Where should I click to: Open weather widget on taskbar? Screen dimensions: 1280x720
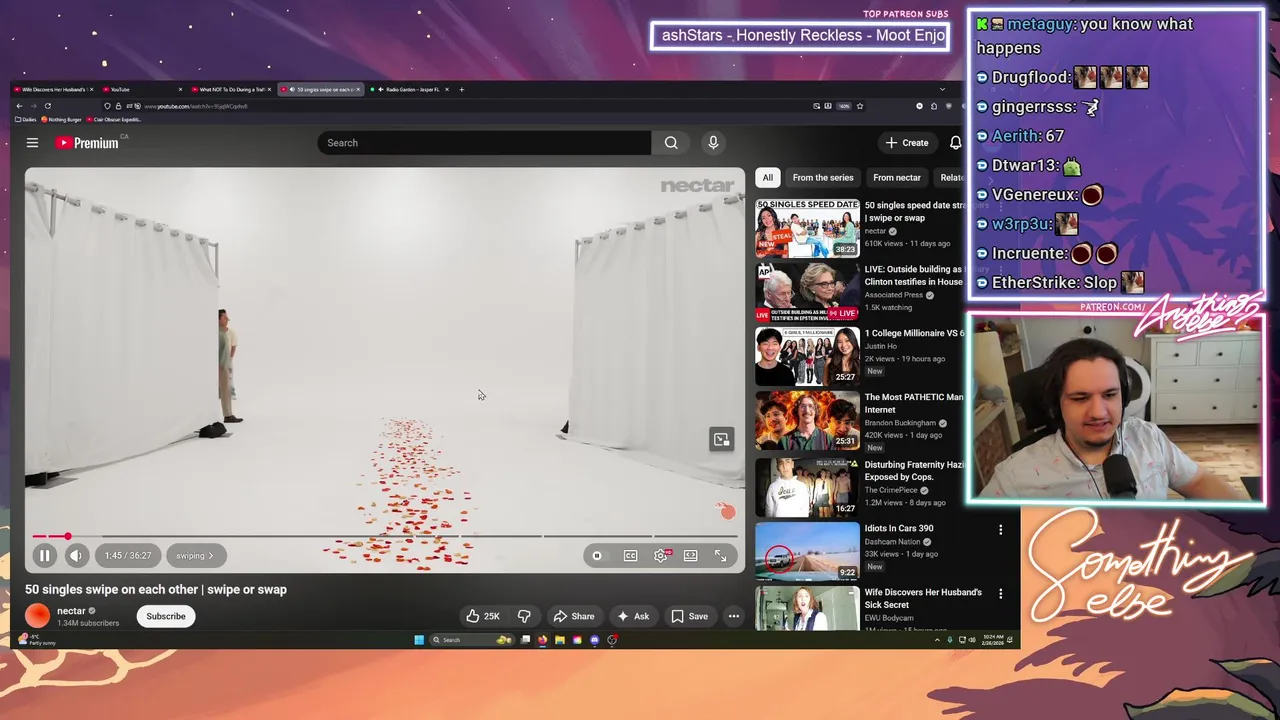click(x=38, y=640)
